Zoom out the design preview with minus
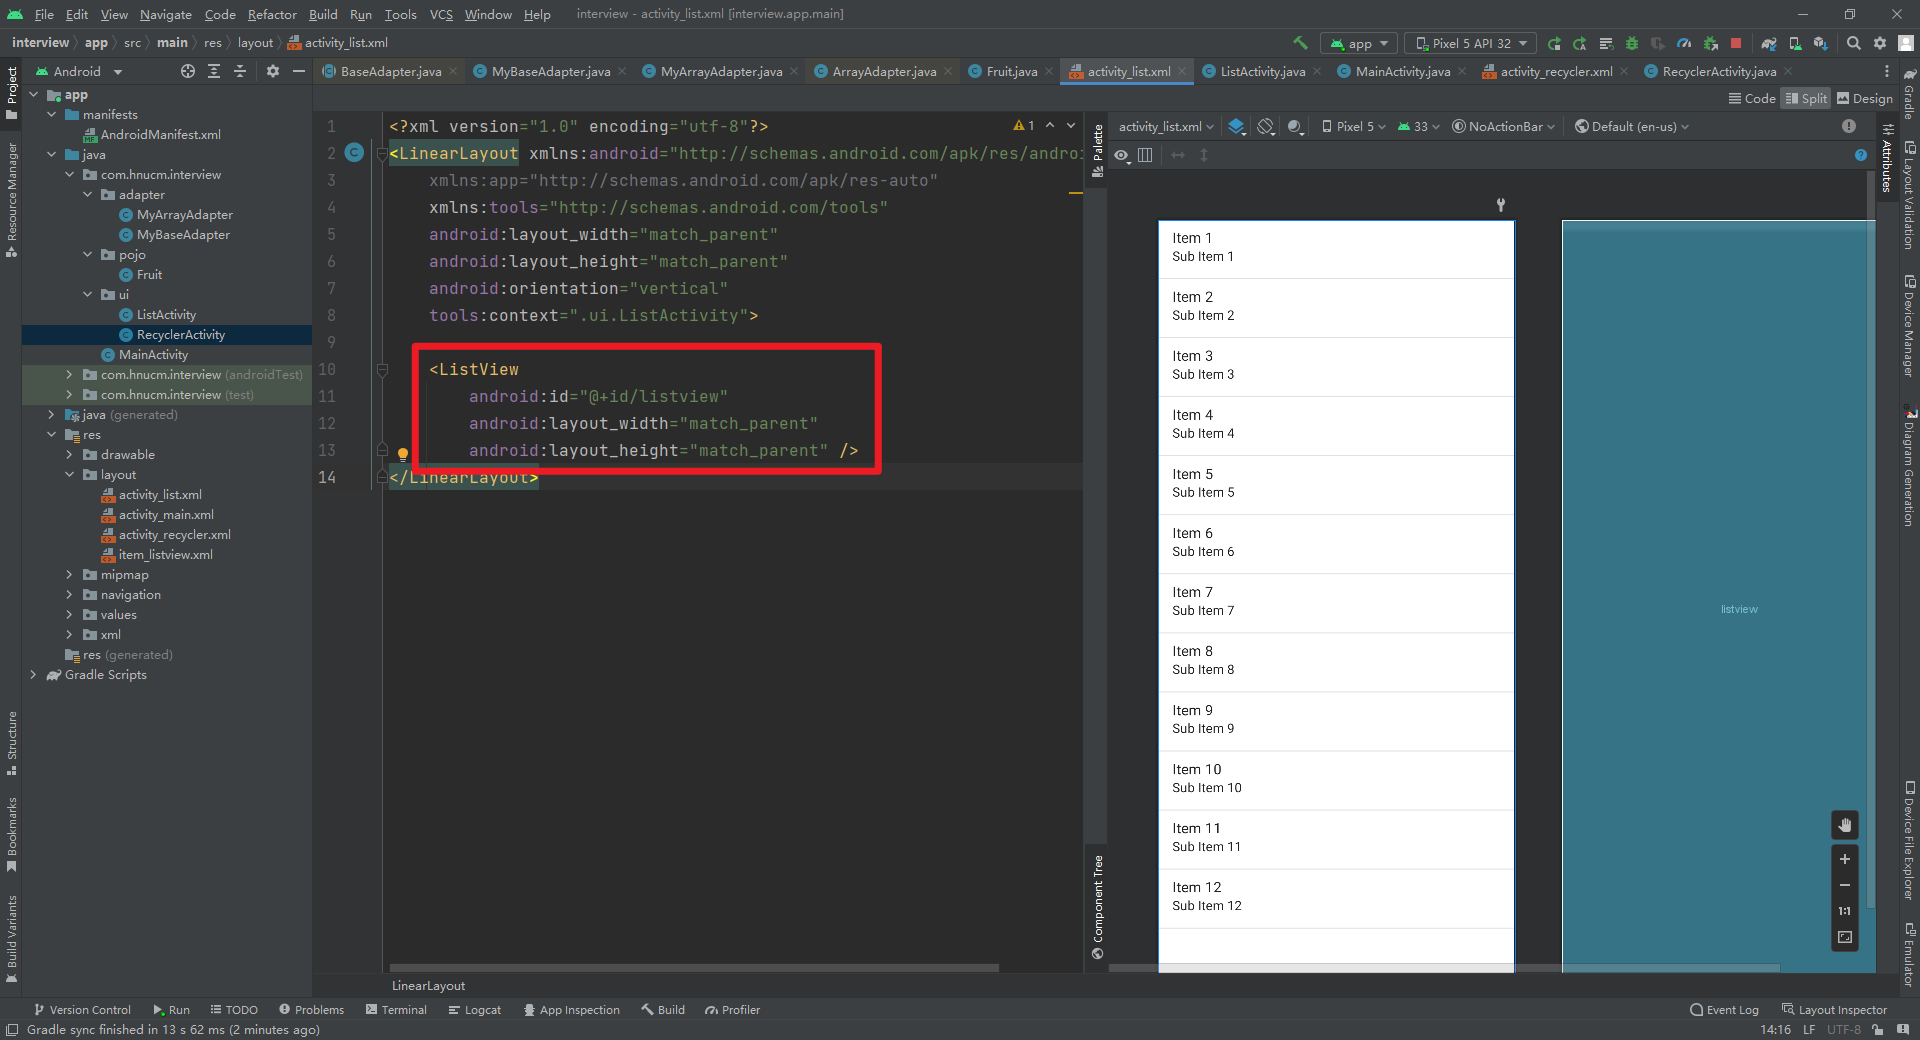1920x1040 pixels. pyautogui.click(x=1845, y=885)
